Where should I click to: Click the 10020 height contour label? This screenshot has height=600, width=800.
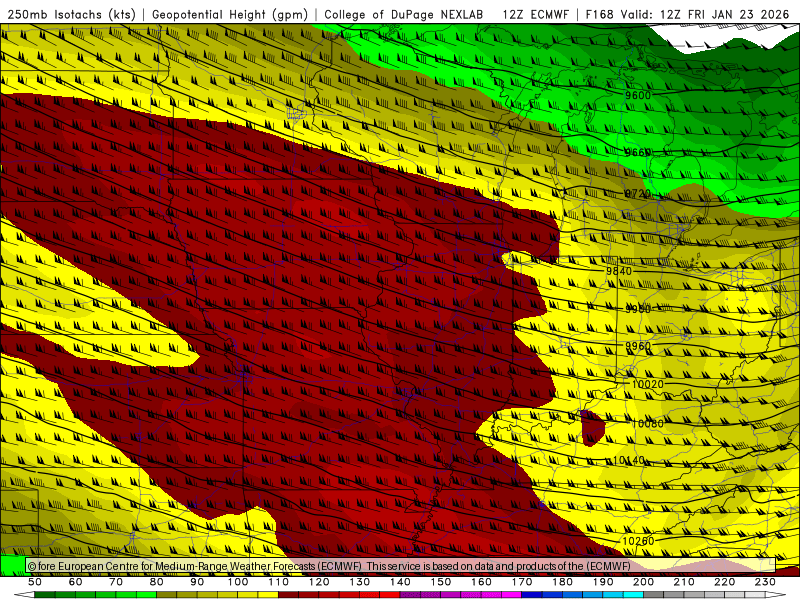pyautogui.click(x=647, y=384)
